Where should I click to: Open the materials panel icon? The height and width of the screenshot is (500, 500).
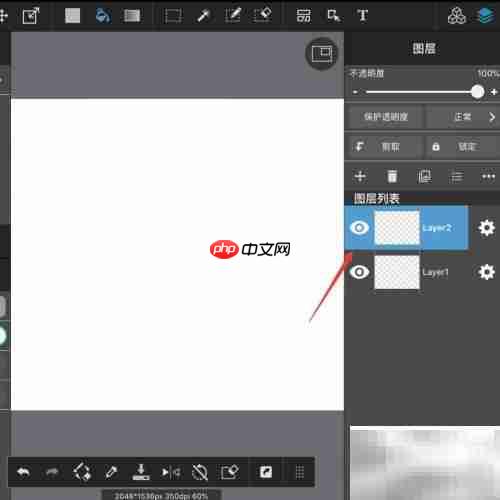tap(457, 15)
